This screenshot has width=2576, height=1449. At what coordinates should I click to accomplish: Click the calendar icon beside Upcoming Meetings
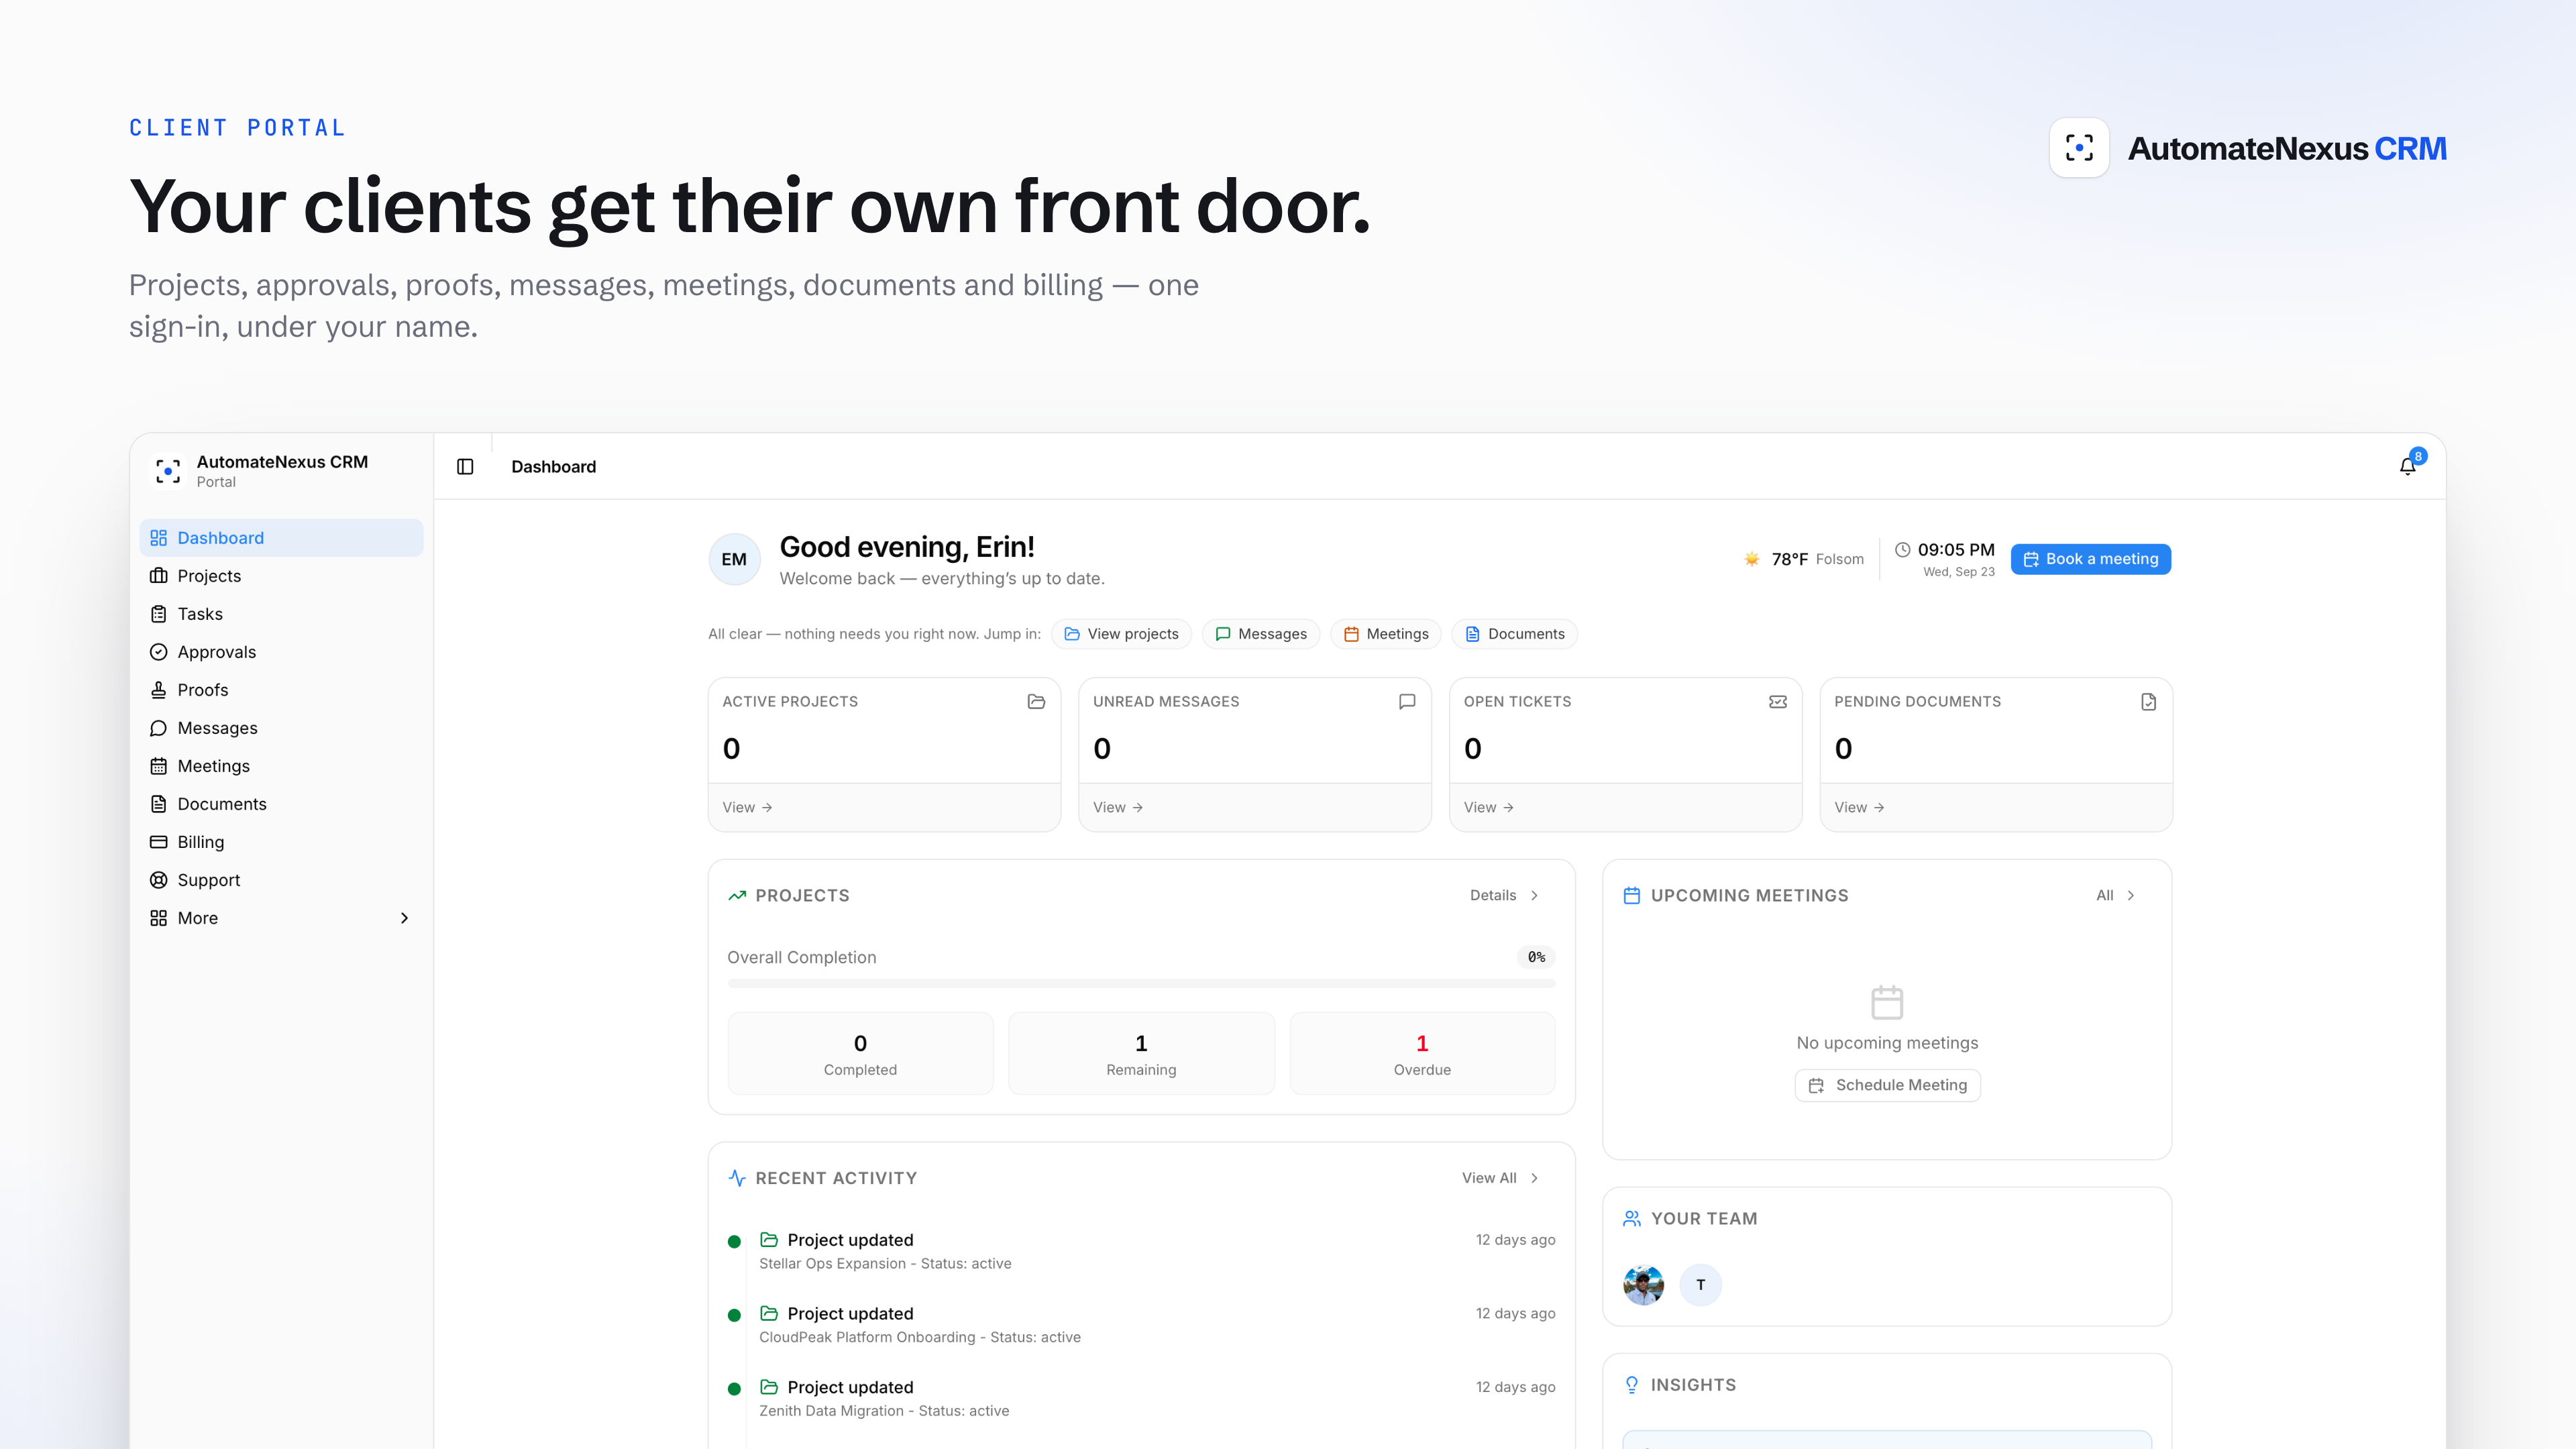click(x=1632, y=896)
